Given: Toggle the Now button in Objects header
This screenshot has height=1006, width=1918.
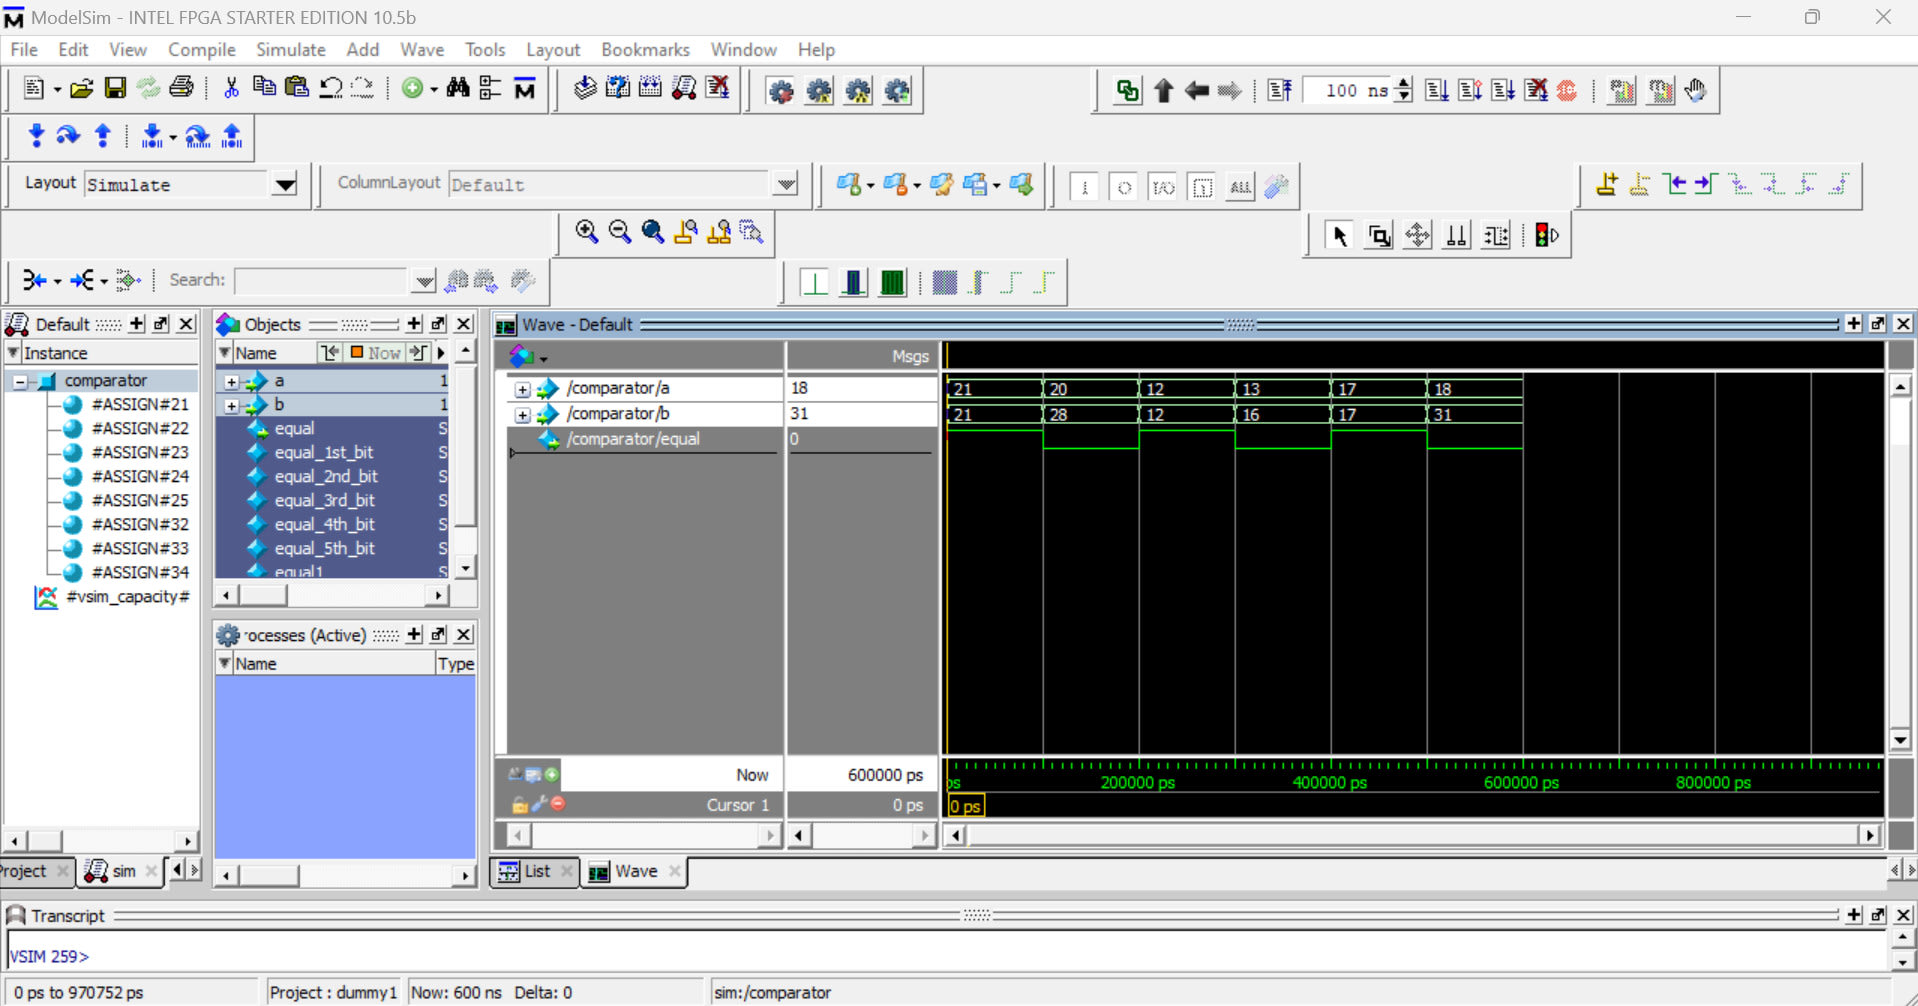Looking at the screenshot, I should 376,353.
